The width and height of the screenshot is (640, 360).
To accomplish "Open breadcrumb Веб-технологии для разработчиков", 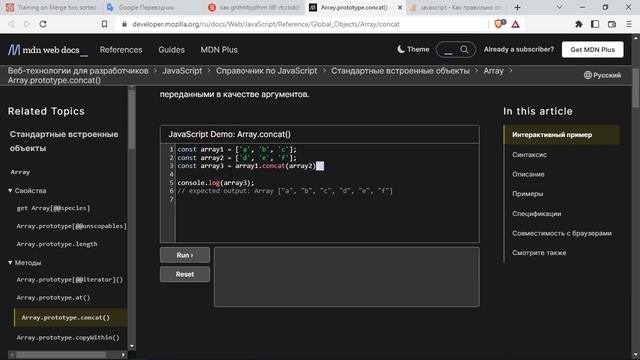I will [78, 71].
